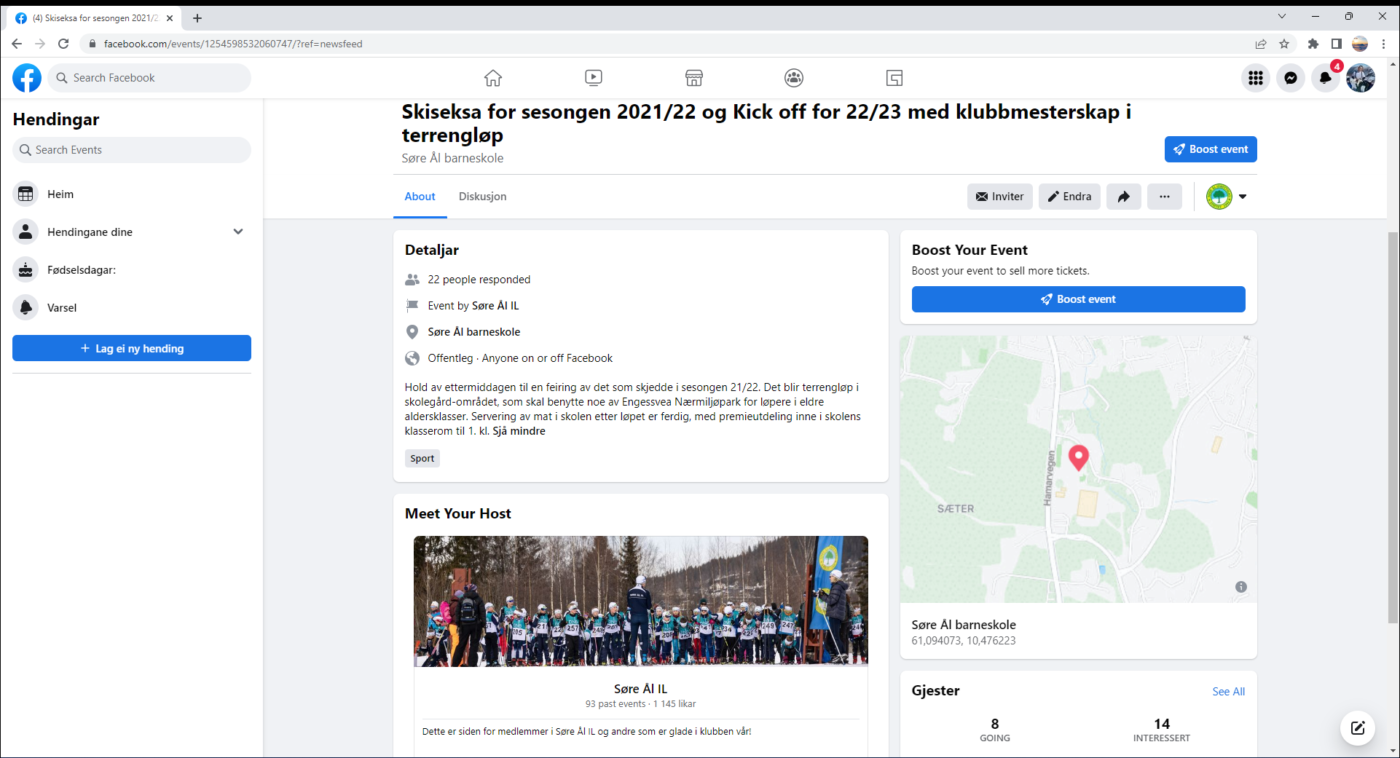Open a new Chrome tab
1400x758 pixels.
(197, 18)
